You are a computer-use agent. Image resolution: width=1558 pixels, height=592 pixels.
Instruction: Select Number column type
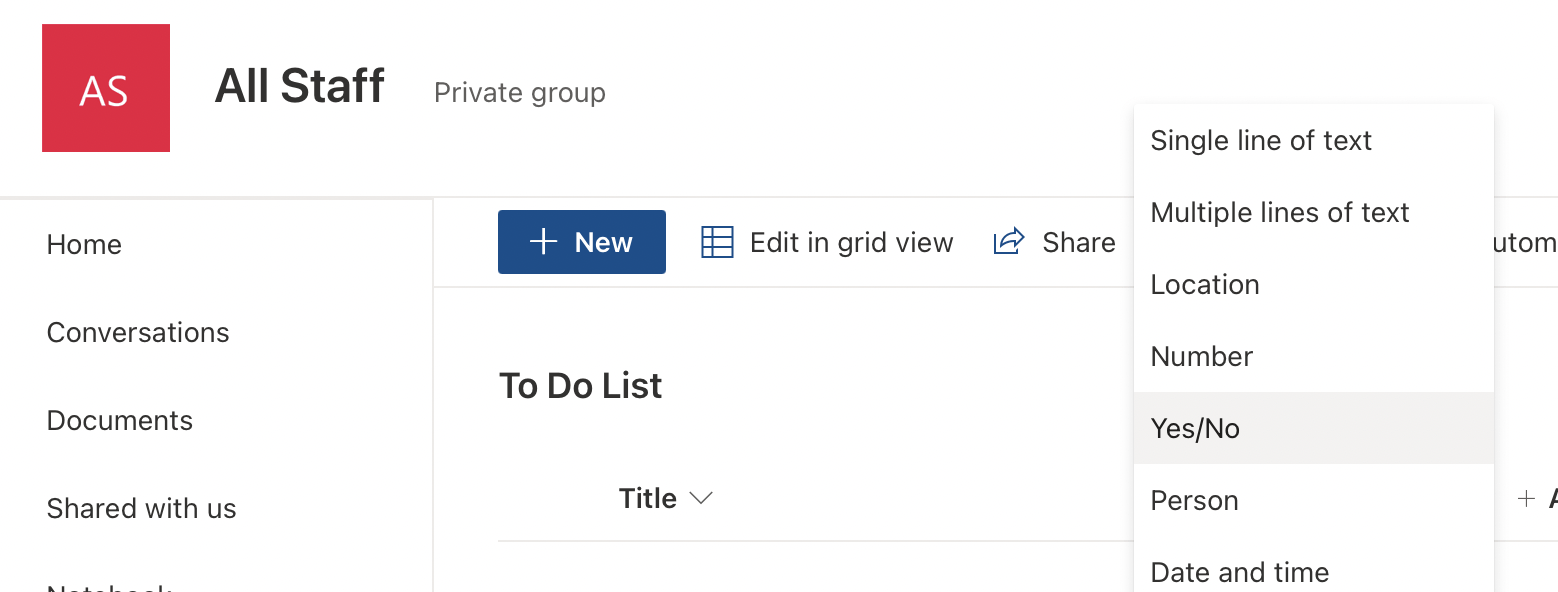point(1201,356)
